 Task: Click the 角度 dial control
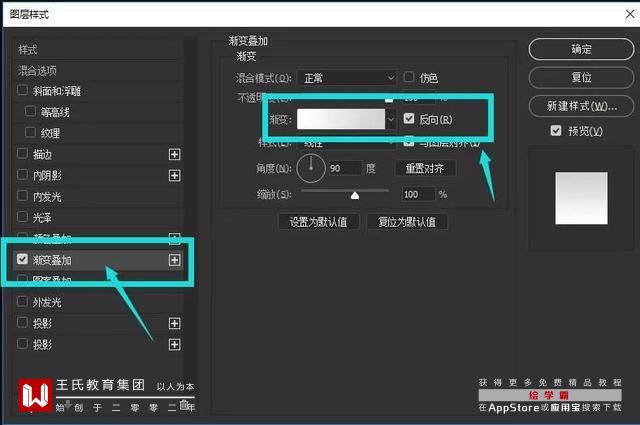311,168
